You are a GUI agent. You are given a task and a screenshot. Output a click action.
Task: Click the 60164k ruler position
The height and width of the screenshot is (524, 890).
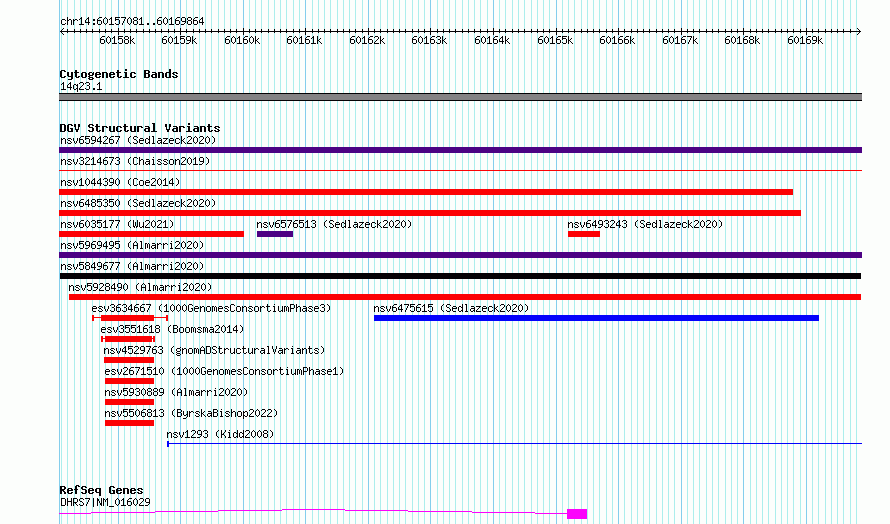pos(492,40)
